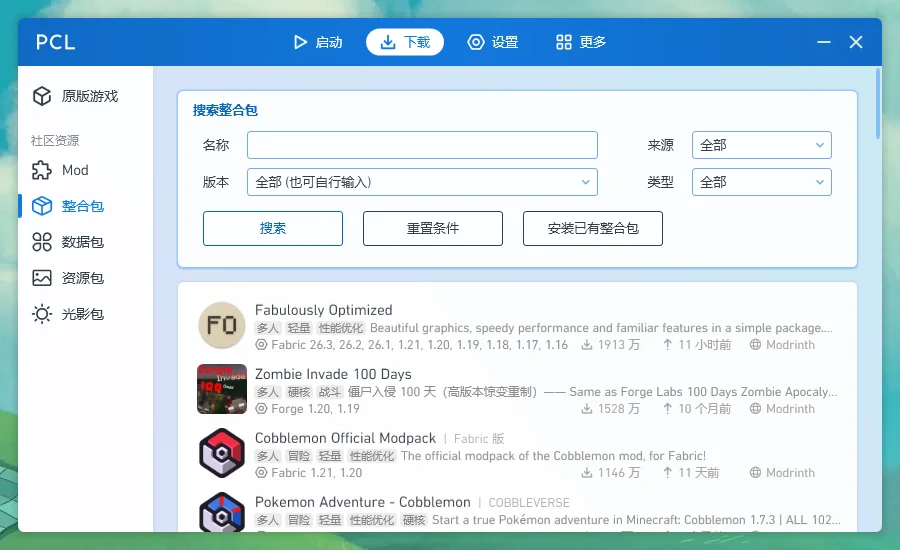The image size is (900, 550).
Task: Click the version icon before Forge 1.20, 1.19
Action: coord(261,409)
